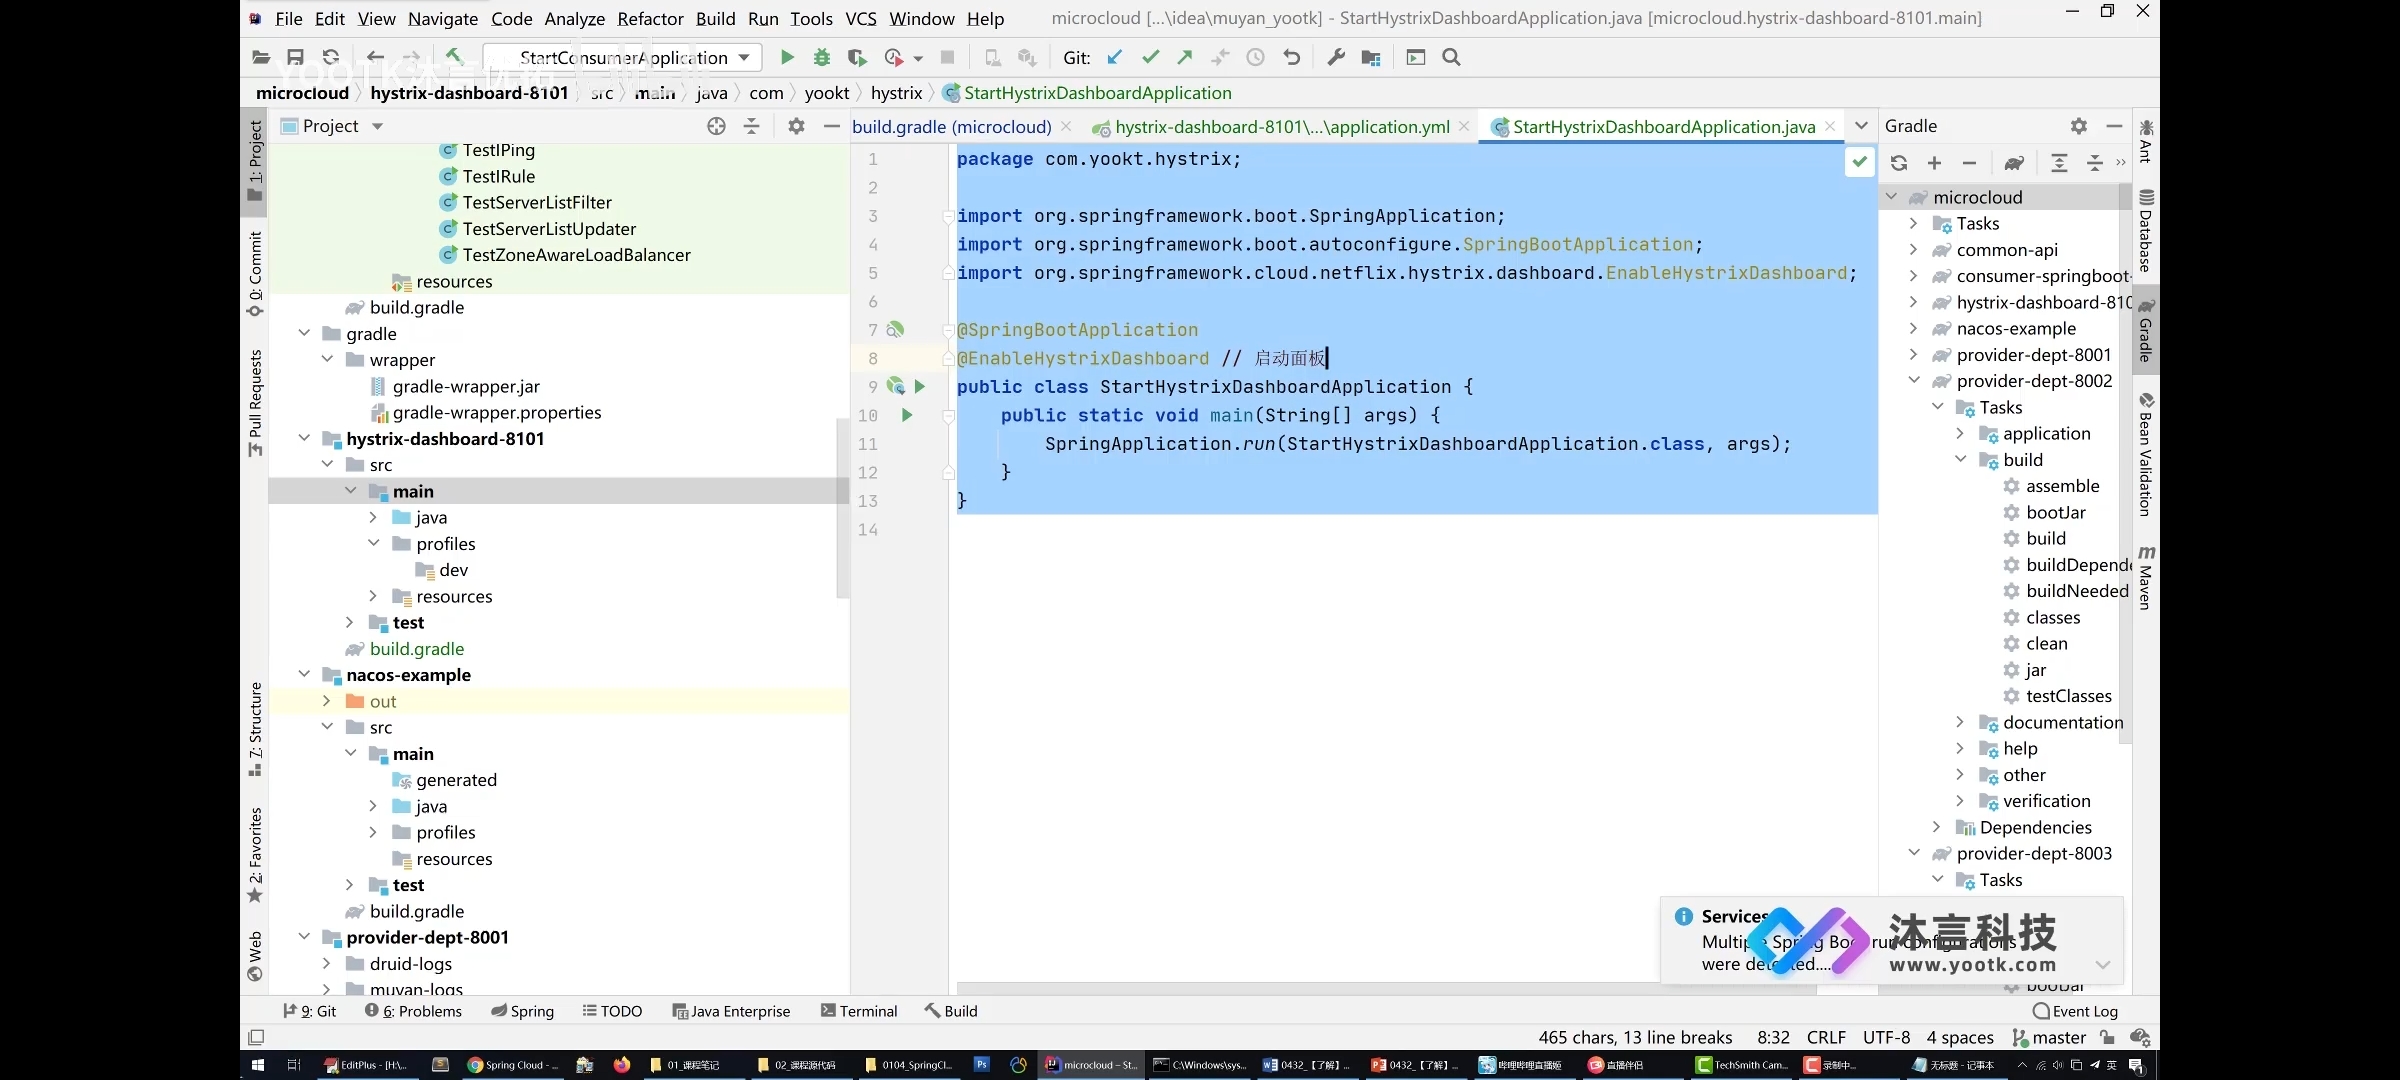This screenshot has width=2400, height=1080.
Task: Open the Refactor menu
Action: [650, 18]
